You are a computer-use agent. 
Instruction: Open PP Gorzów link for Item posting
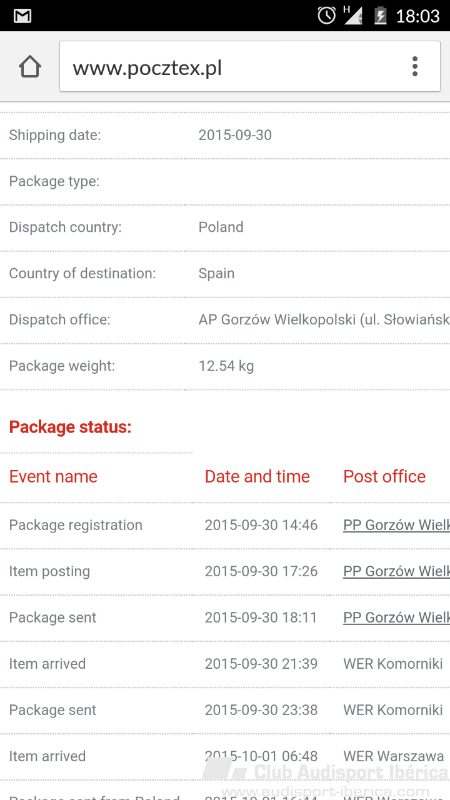point(396,571)
